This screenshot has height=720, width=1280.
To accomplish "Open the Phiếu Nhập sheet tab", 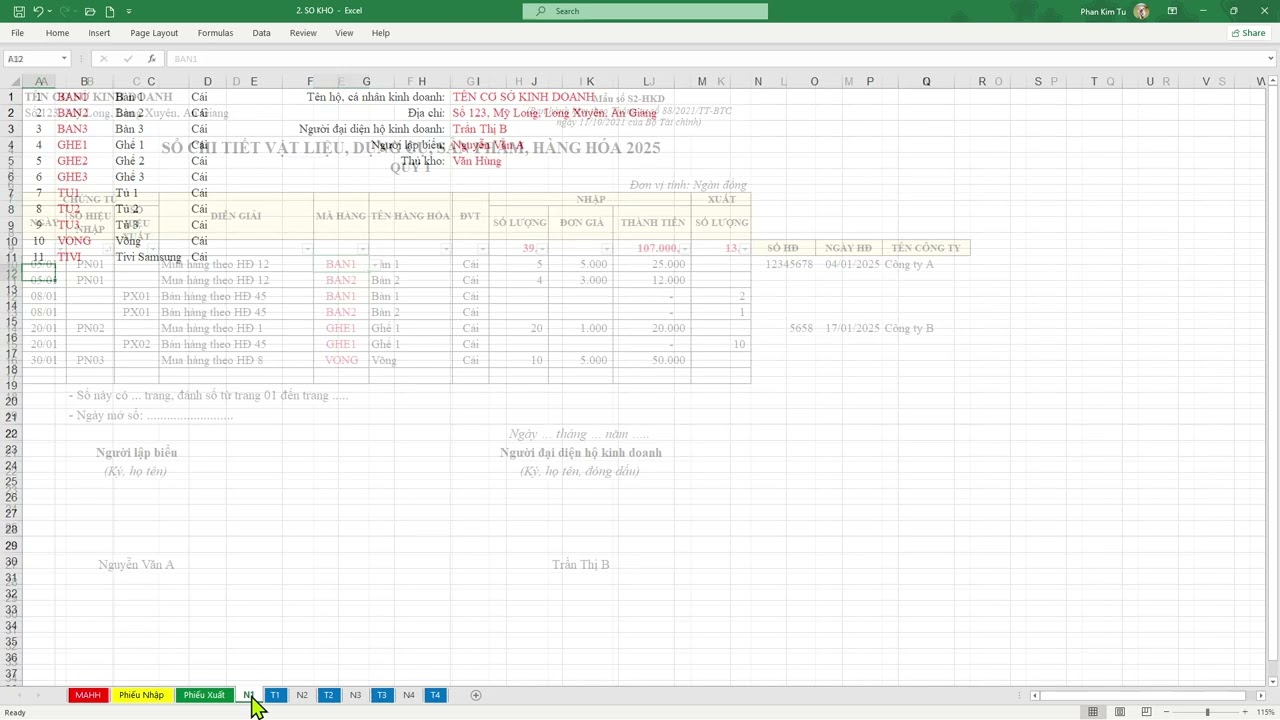I will [x=141, y=695].
